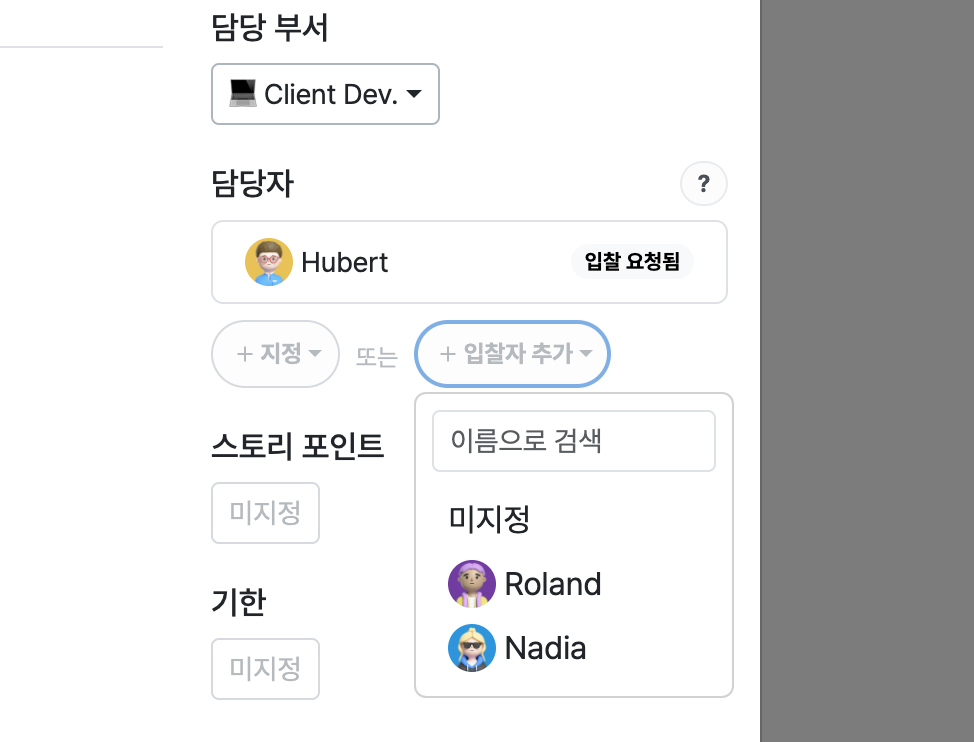Viewport: 974px width, 742px height.
Task: Click the gray overlay to dismiss
Action: click(x=866, y=370)
